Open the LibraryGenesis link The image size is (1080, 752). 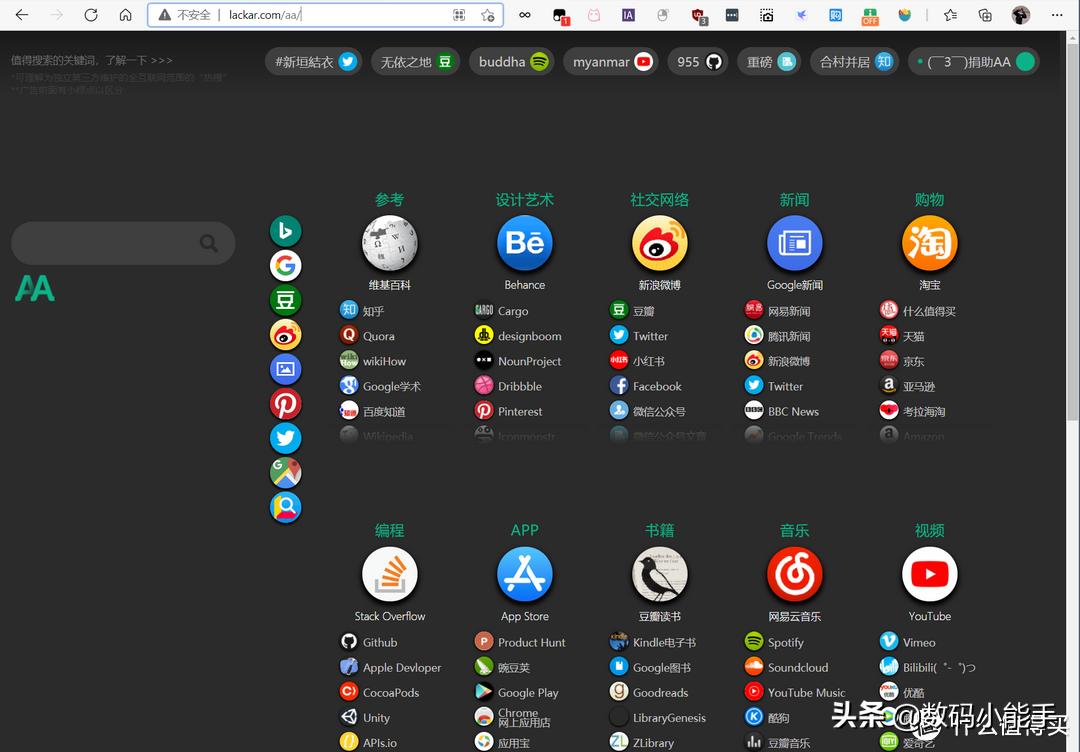click(658, 718)
